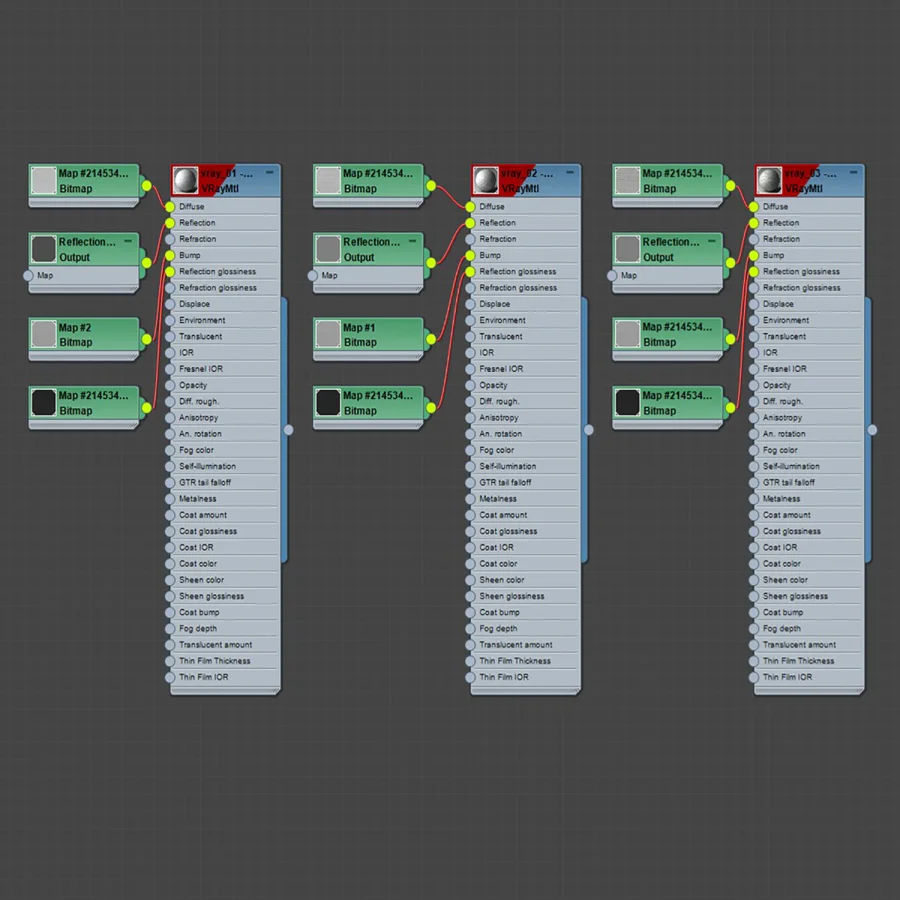This screenshot has width=900, height=900.
Task: Collapse the vray_02 VRayMtl node with its minus button
Action: [x=570, y=172]
